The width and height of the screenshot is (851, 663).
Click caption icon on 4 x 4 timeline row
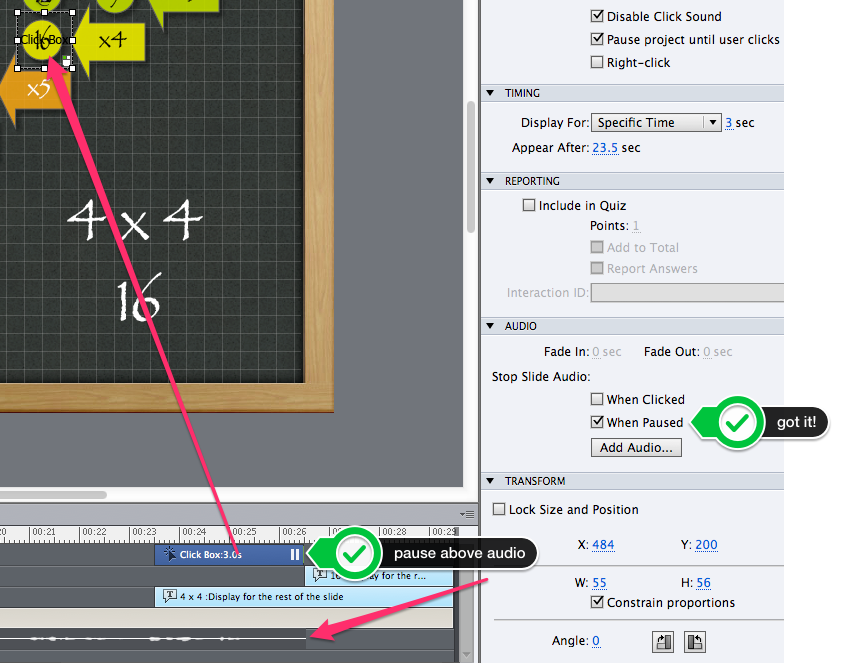[x=170, y=596]
